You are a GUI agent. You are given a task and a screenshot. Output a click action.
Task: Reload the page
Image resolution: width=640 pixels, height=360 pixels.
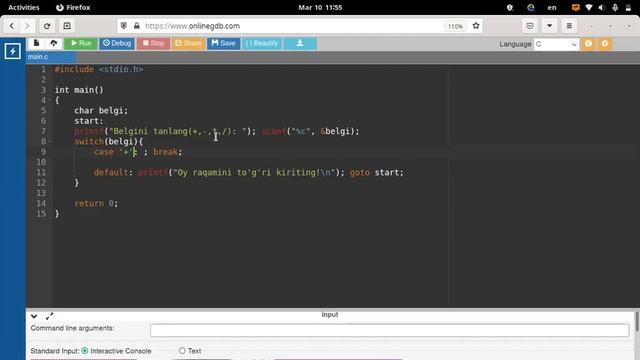point(47,26)
